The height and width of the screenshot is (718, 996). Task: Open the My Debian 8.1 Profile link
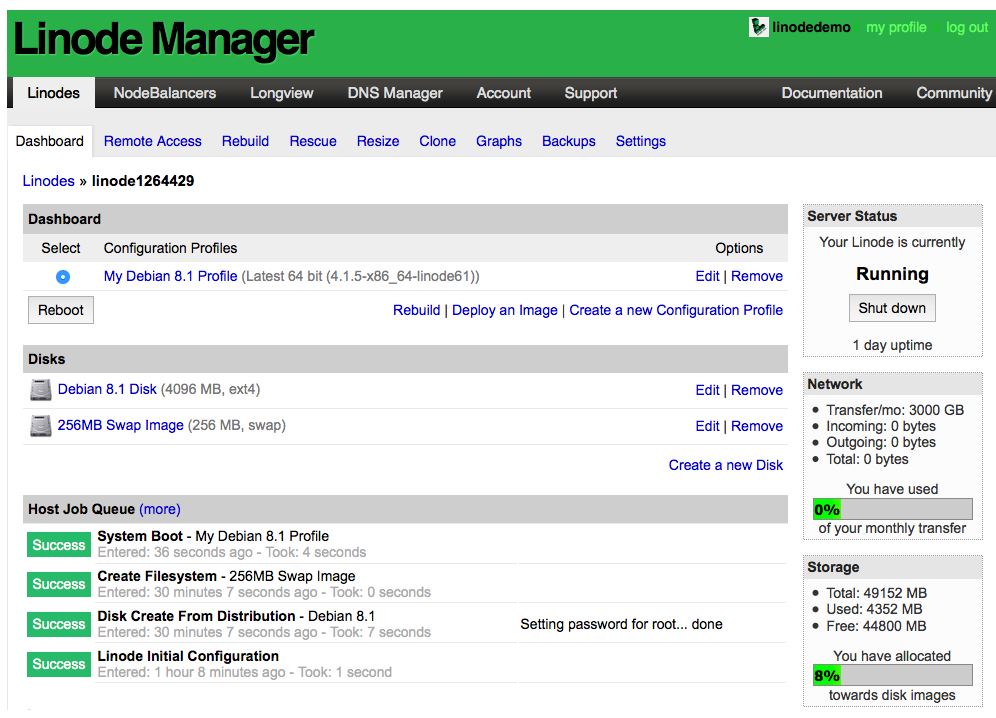coord(170,276)
